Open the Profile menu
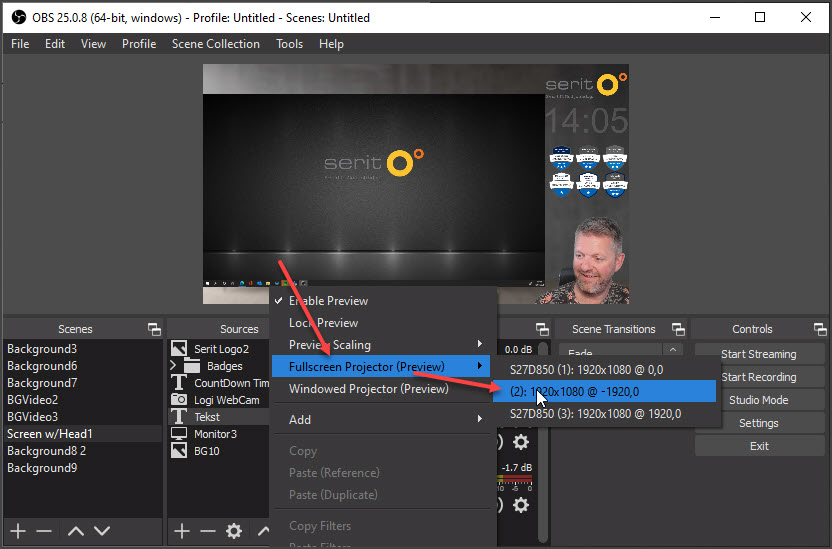 click(139, 44)
